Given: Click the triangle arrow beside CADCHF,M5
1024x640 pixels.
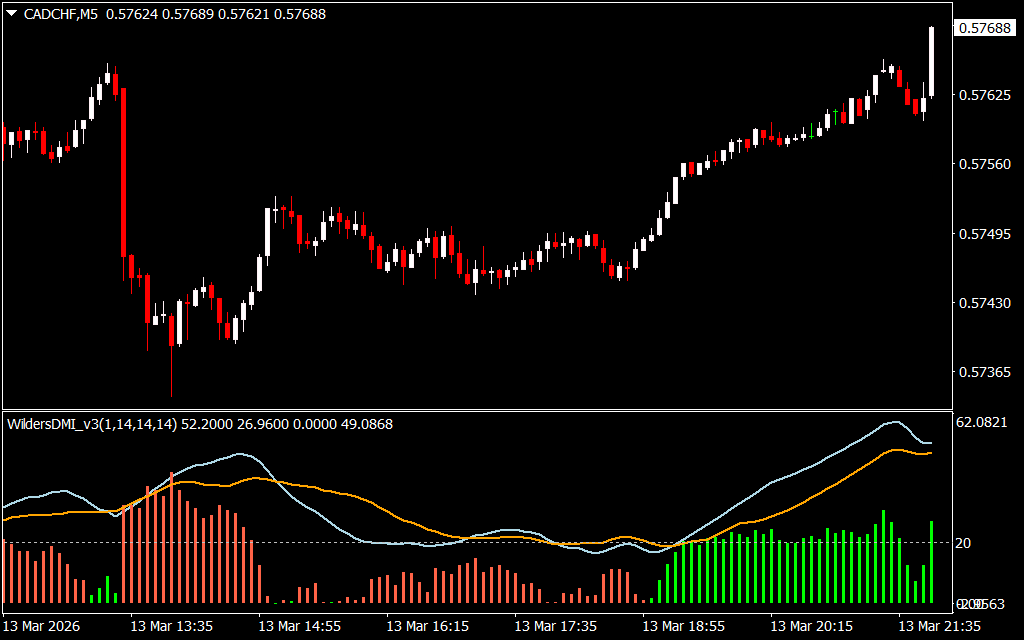Looking at the screenshot, I should (11, 14).
